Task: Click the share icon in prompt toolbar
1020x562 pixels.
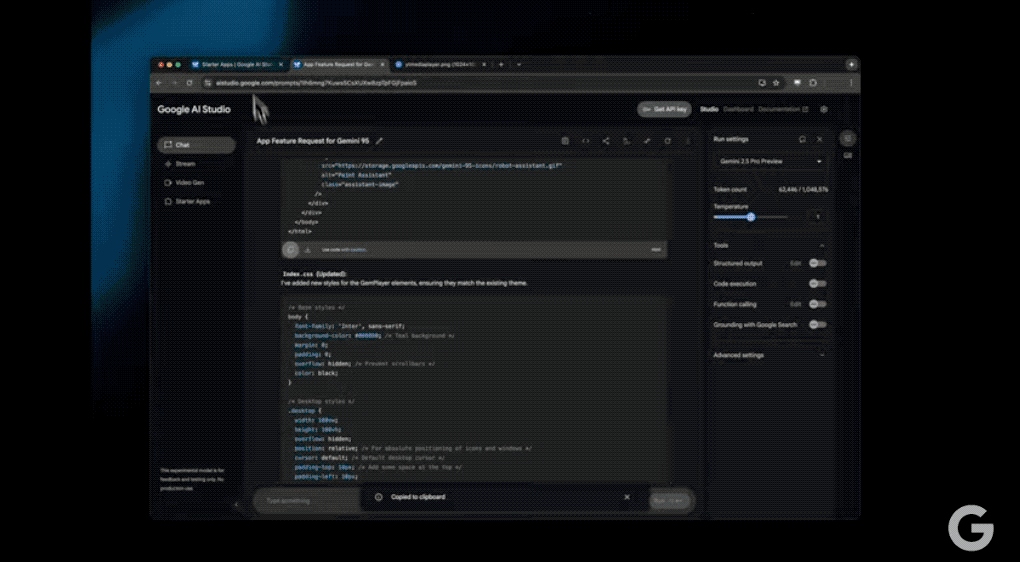Action: (x=606, y=140)
